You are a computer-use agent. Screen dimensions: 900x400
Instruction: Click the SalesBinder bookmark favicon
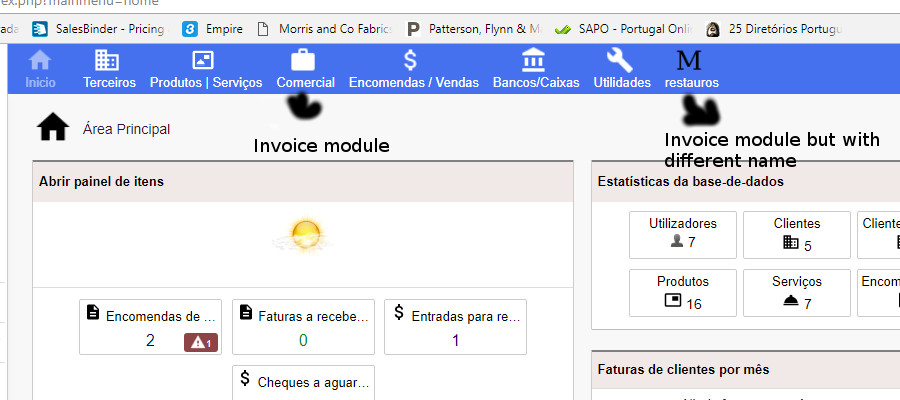(x=39, y=29)
